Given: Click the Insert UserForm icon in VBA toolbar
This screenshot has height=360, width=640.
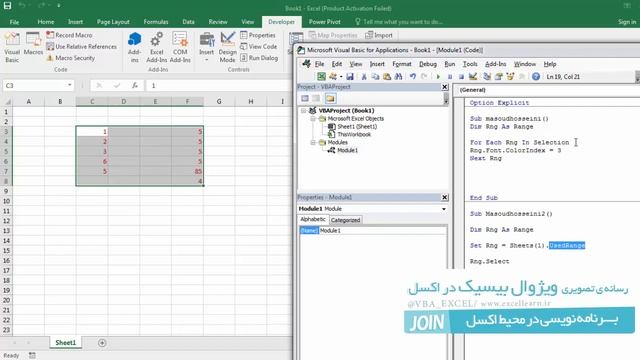Looking at the screenshot, I should (x=333, y=76).
